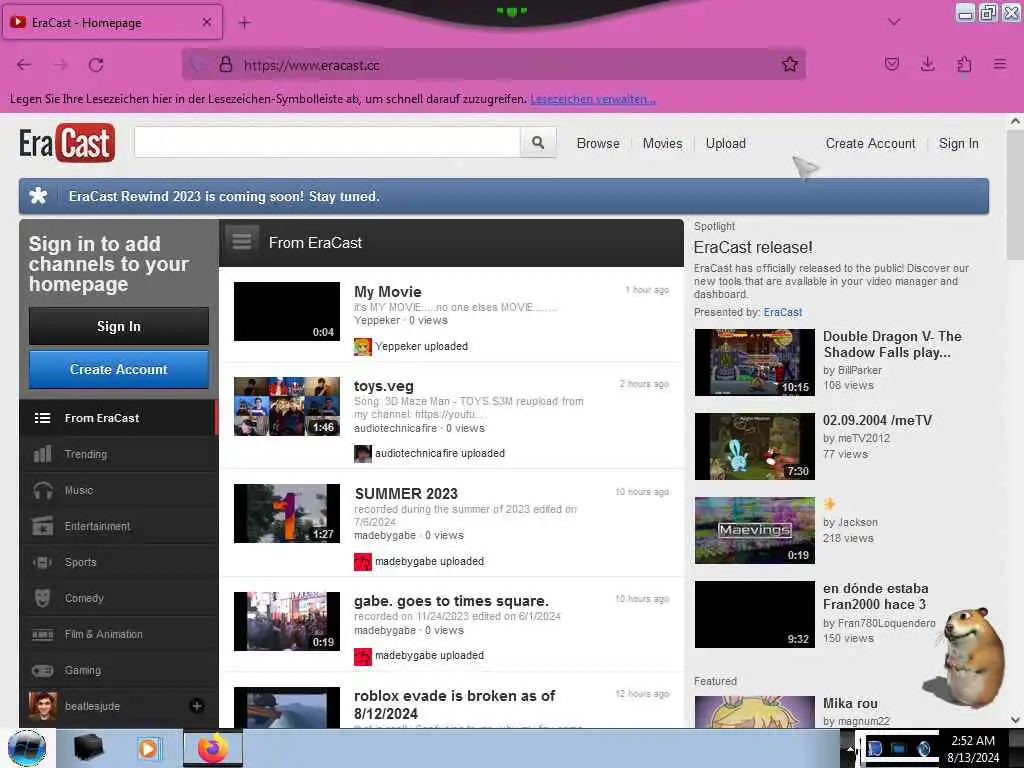Screen dimensions: 1024x768
Task: Open the media player taskbar icon
Action: point(149,748)
